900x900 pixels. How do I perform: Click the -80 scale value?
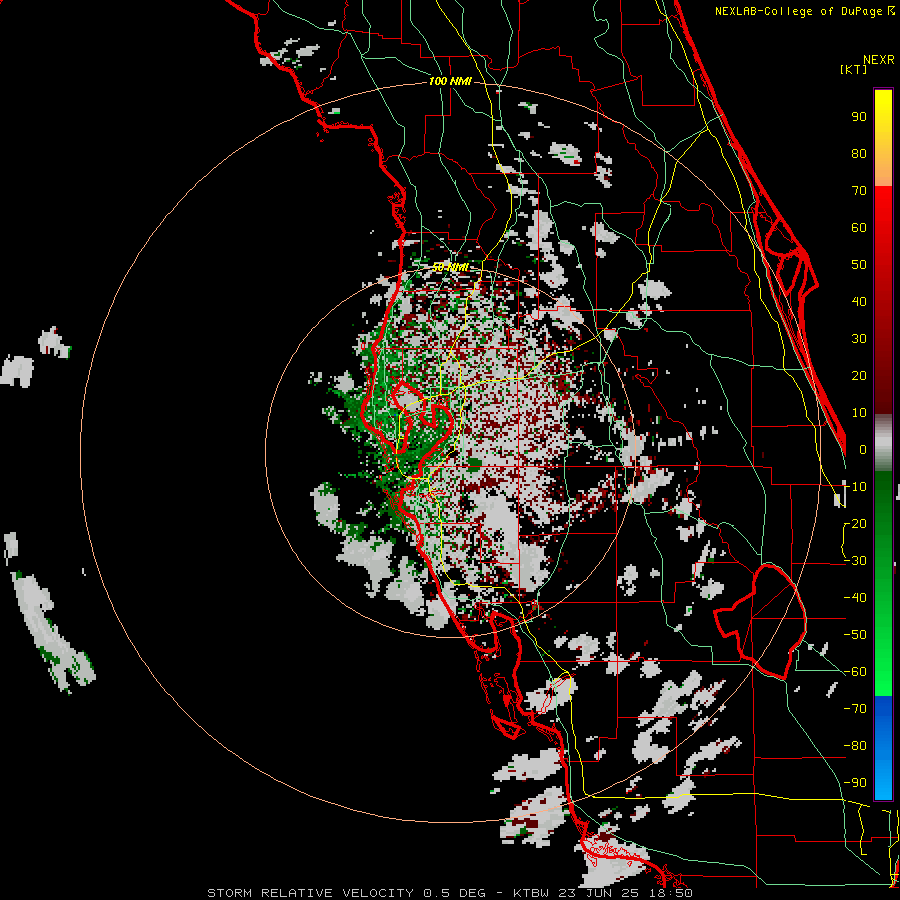[x=855, y=746]
